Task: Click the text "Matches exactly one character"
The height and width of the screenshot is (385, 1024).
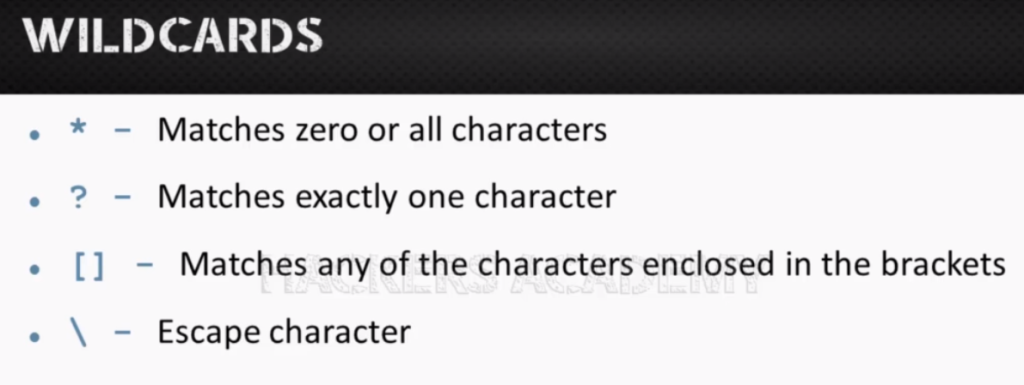Action: [387, 197]
